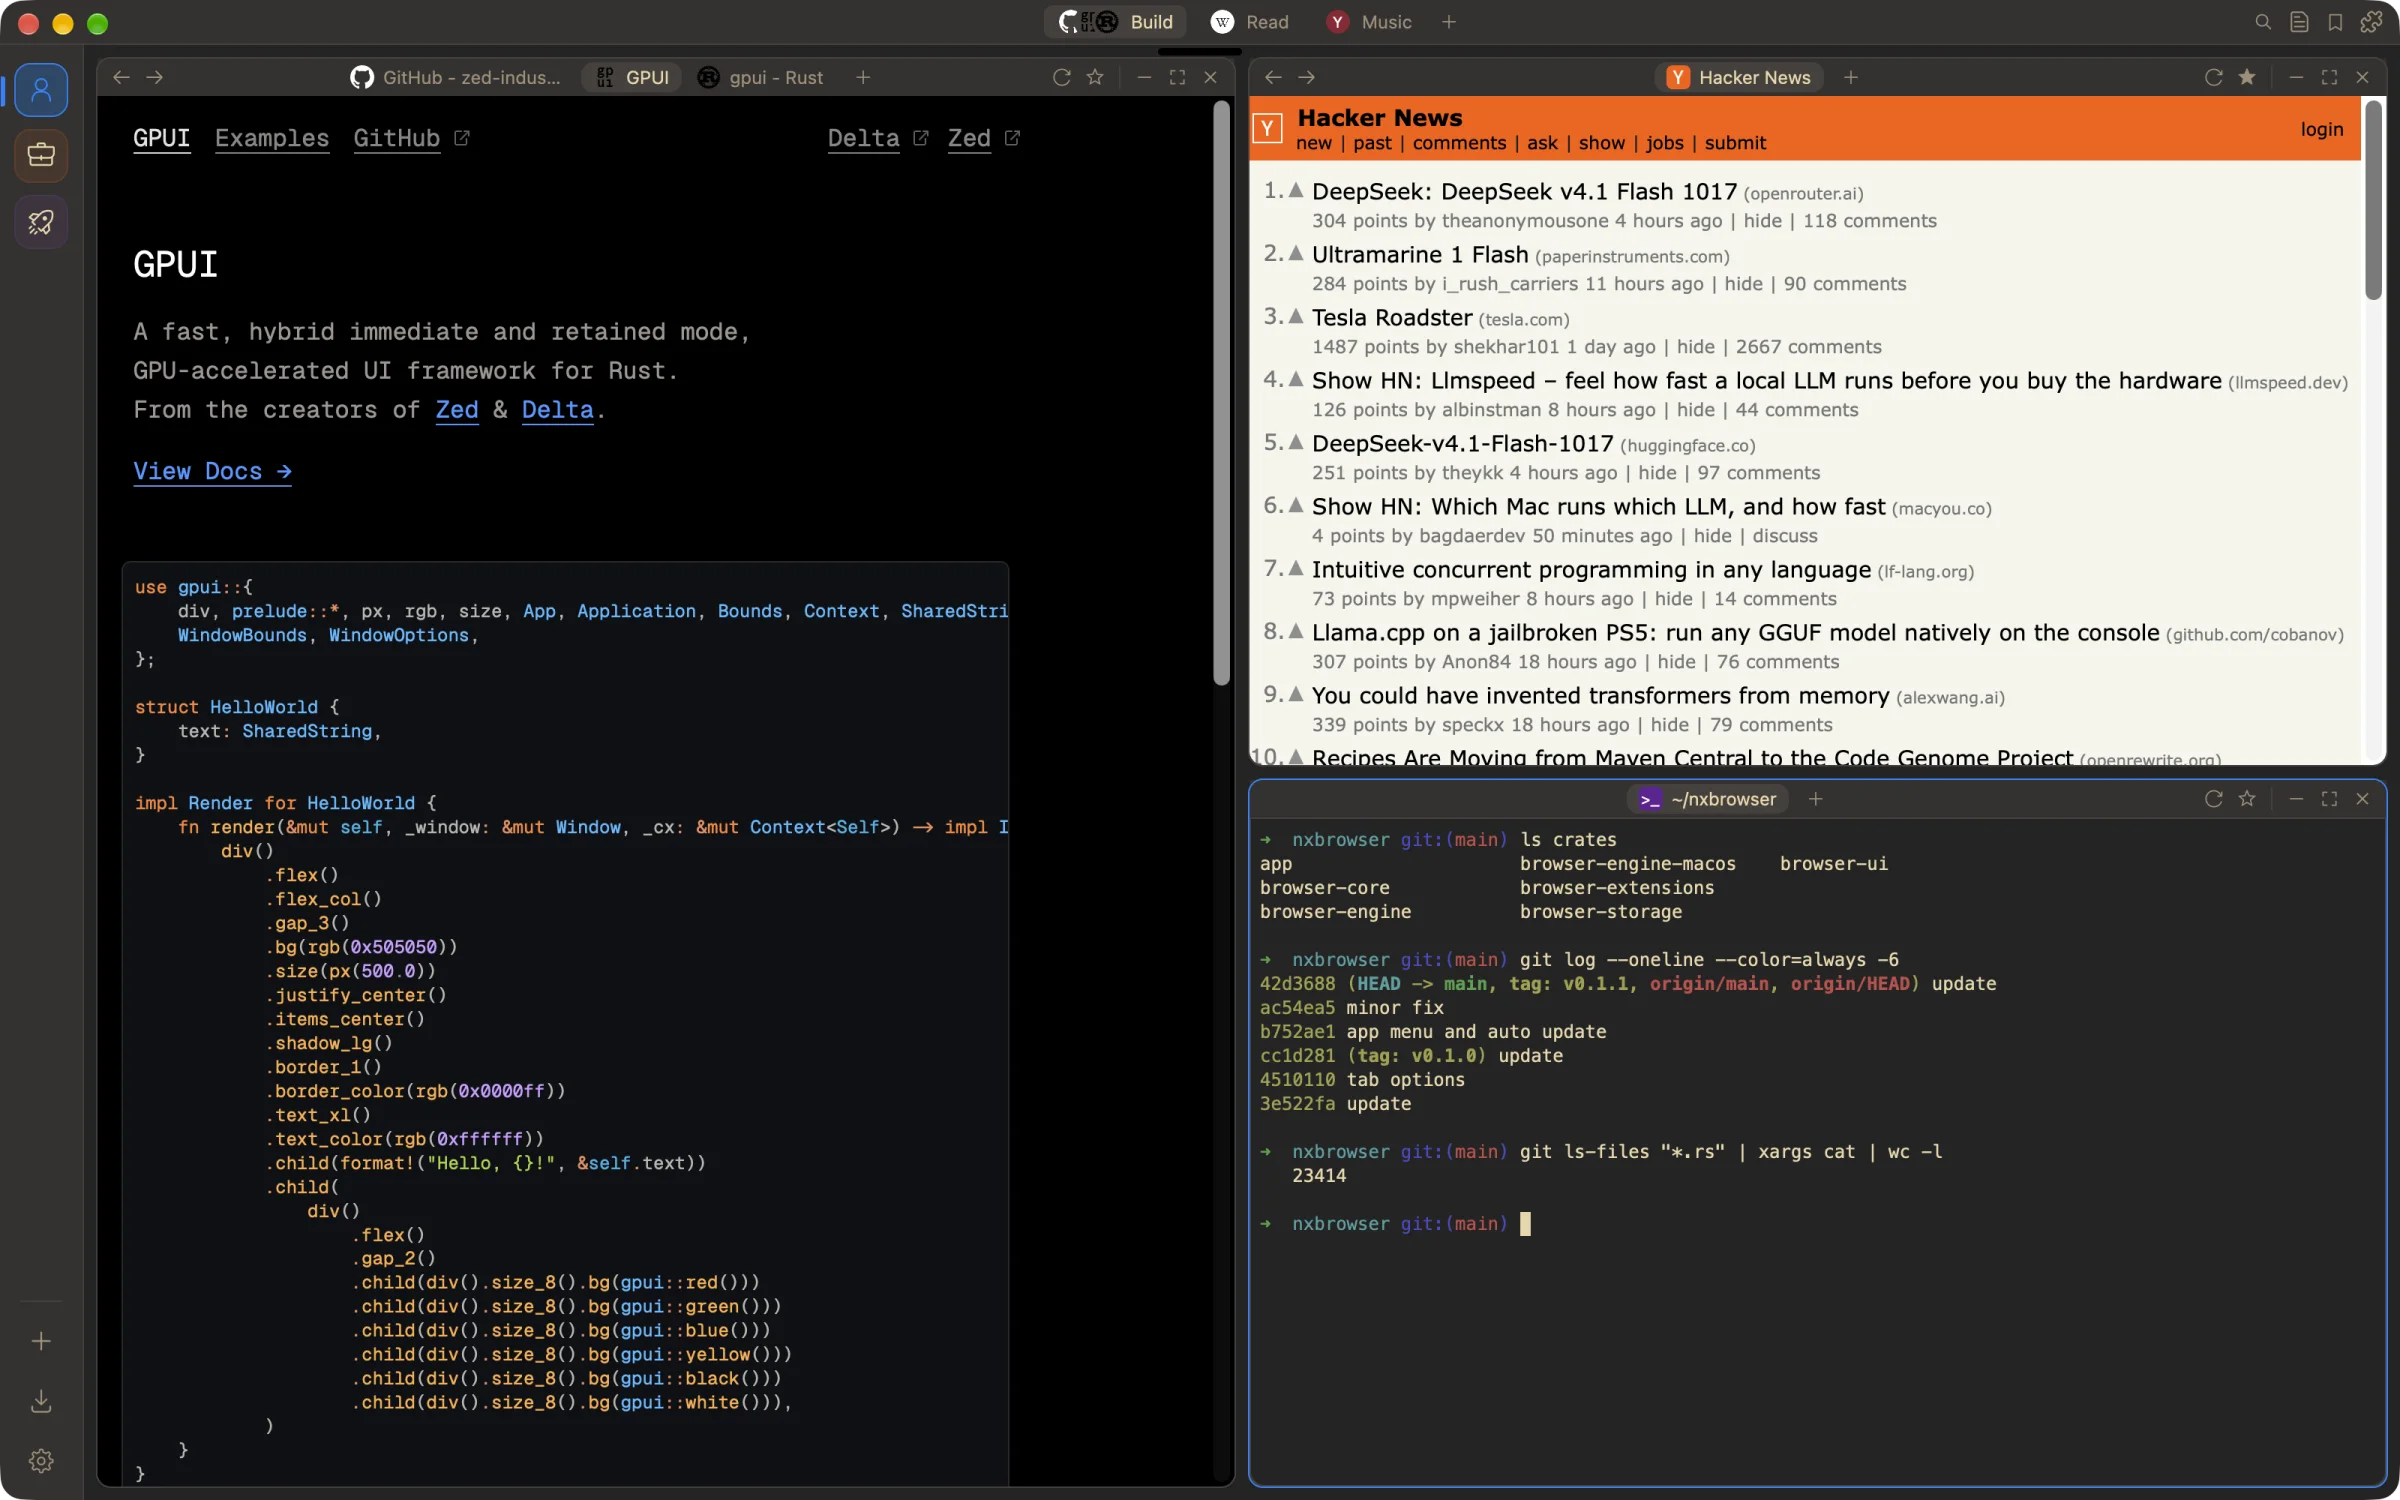Image resolution: width=2400 pixels, height=1500 pixels.
Task: Reload the nxbrowser terminal pane
Action: [x=2214, y=799]
